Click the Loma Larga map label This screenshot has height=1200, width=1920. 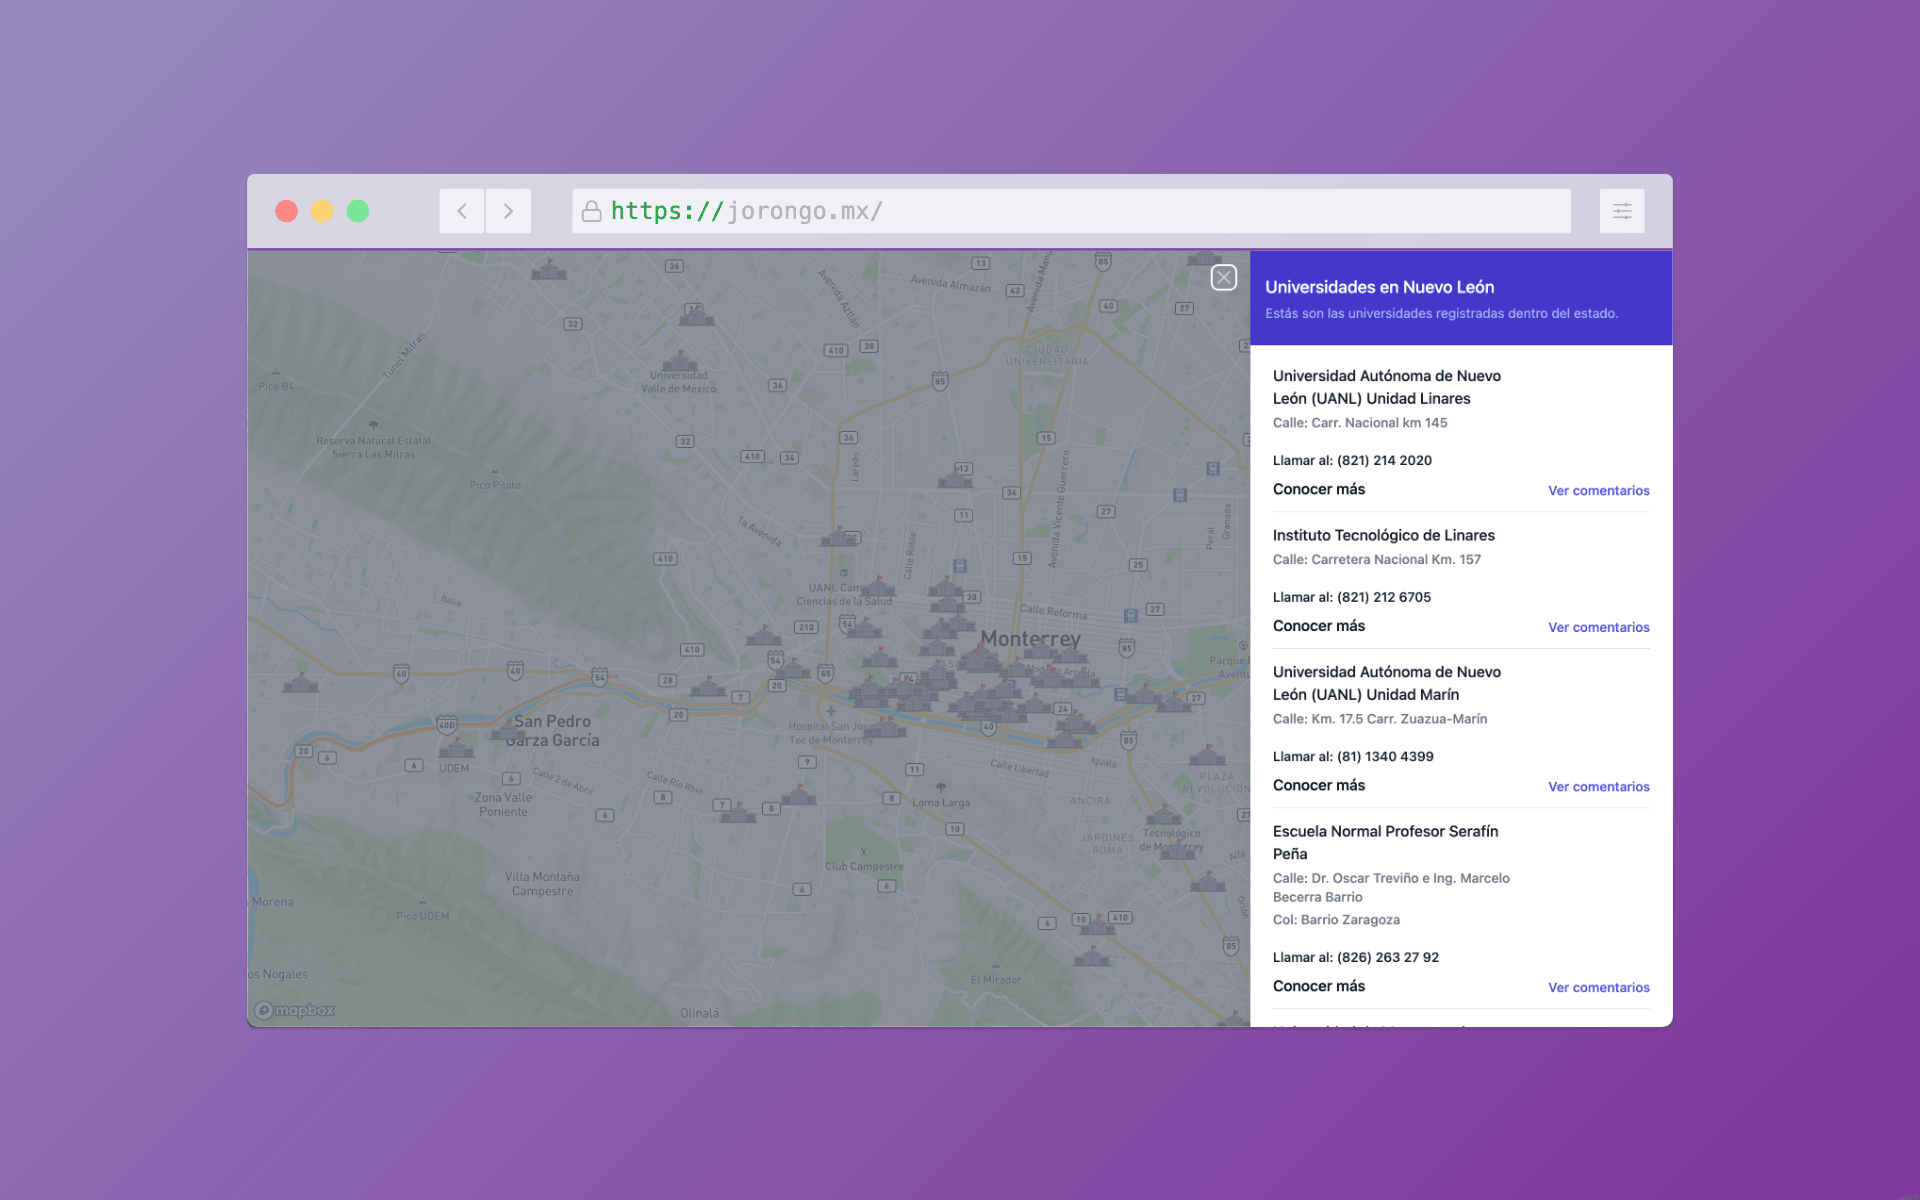(941, 803)
